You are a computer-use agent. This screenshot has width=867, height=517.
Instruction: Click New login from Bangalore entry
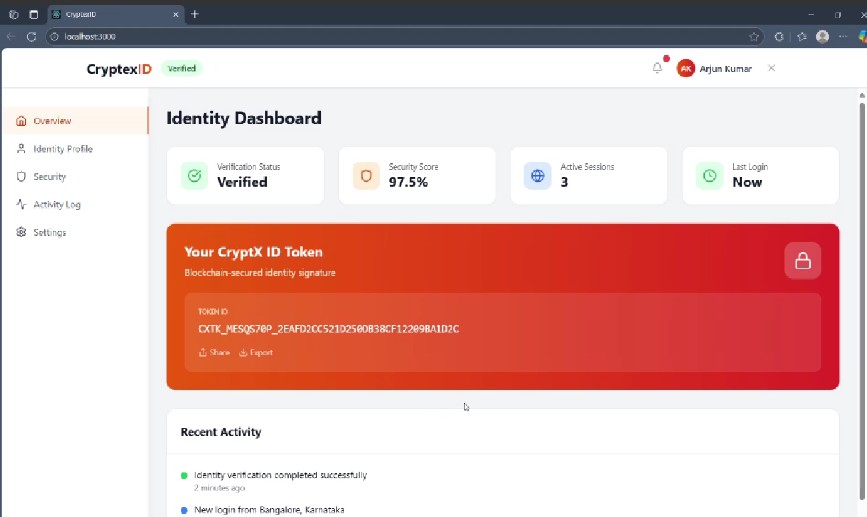point(269,510)
